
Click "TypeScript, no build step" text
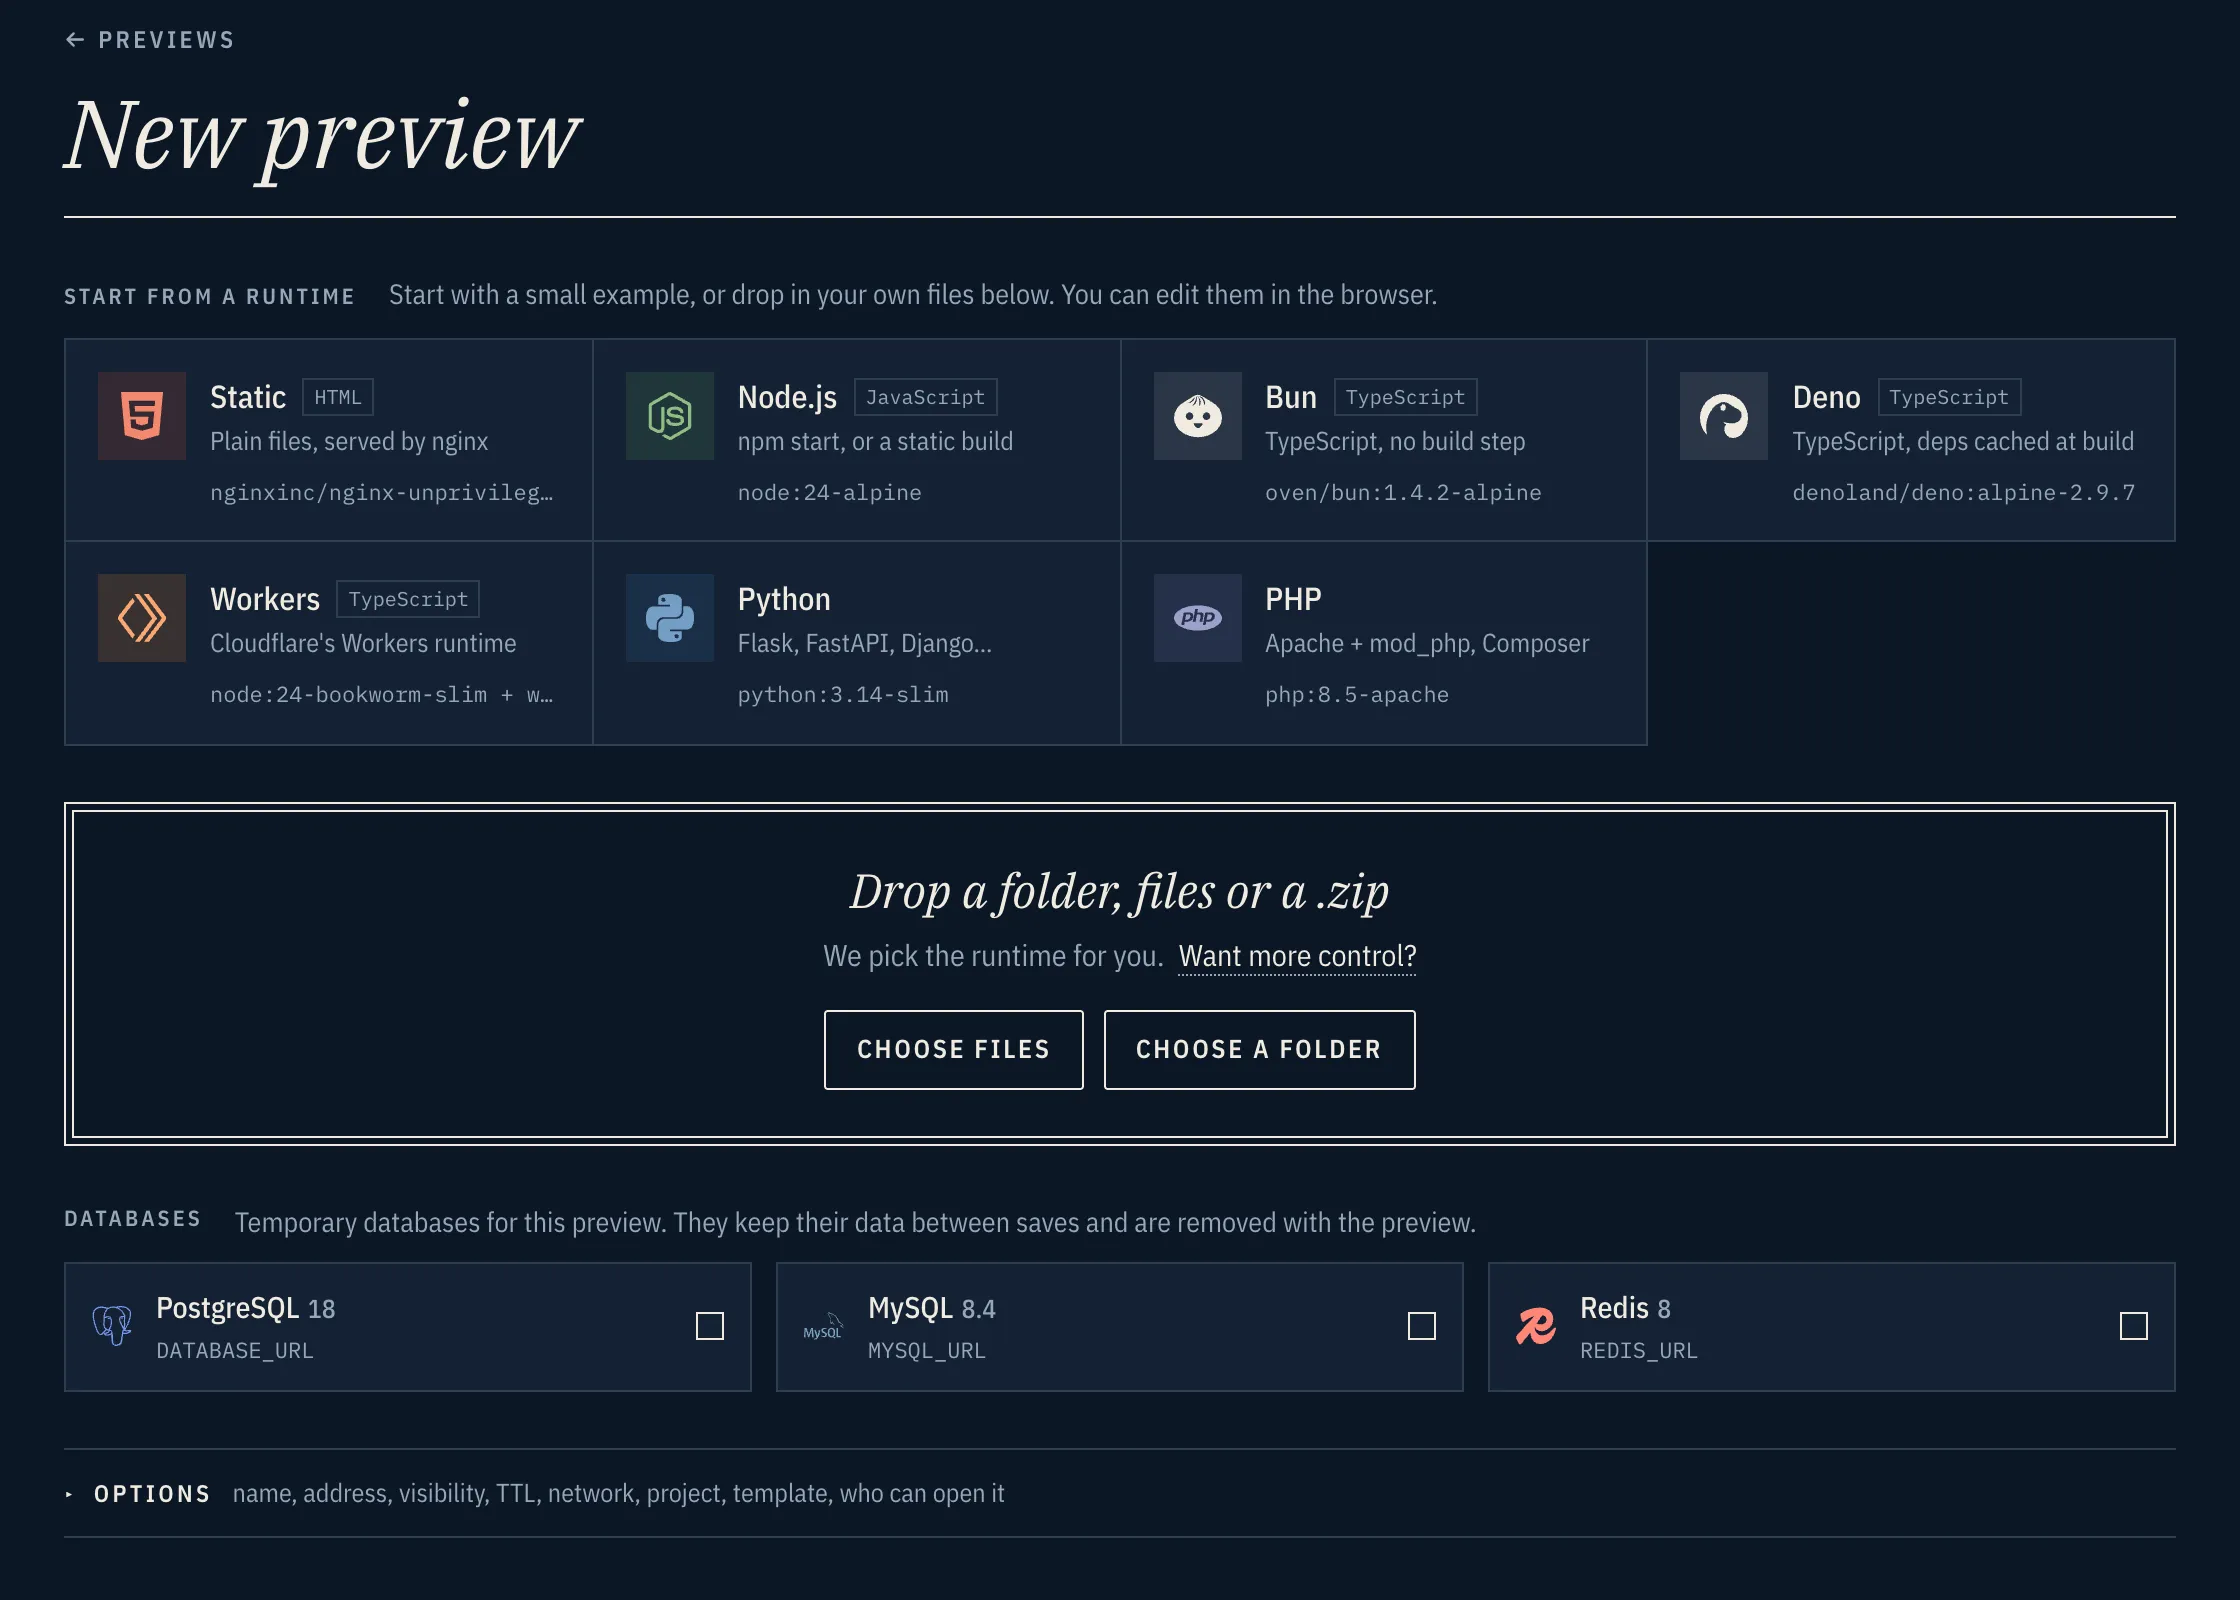click(x=1395, y=442)
